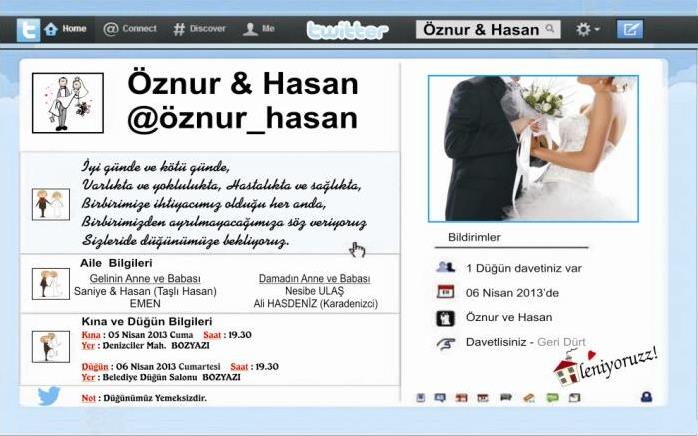This screenshot has height=436, width=698.
Task: Click the blue compose tweet button
Action: 629,29
